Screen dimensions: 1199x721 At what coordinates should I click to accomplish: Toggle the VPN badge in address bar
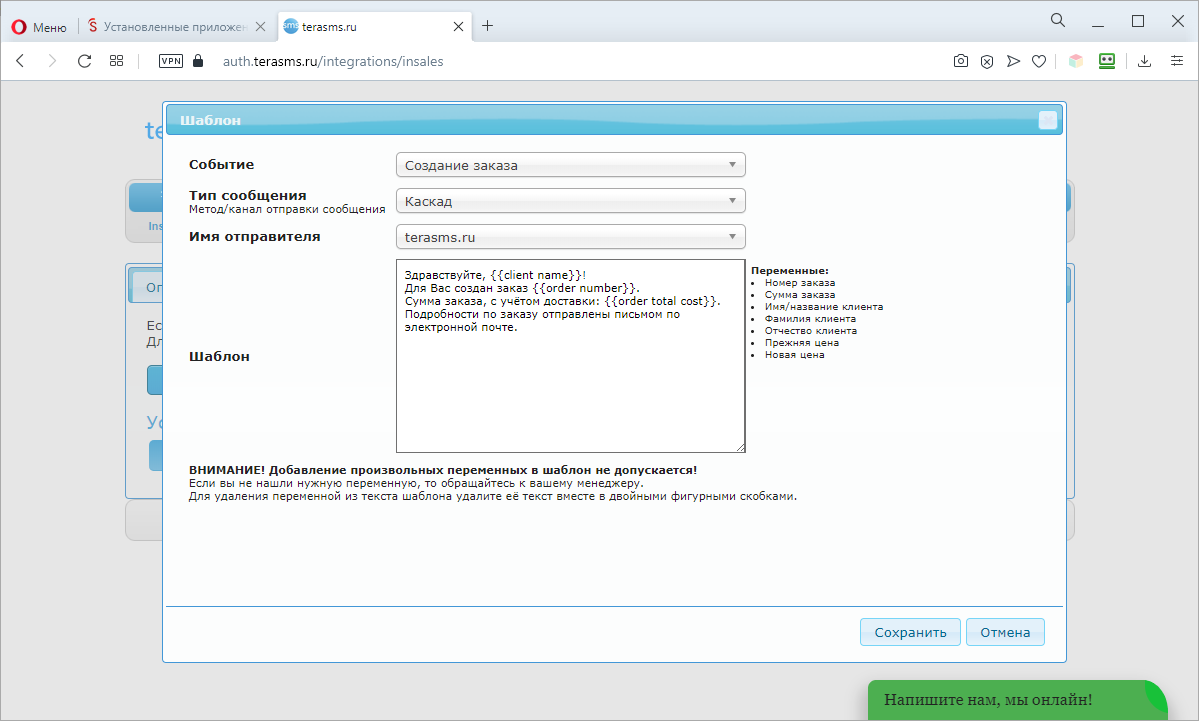coord(171,61)
